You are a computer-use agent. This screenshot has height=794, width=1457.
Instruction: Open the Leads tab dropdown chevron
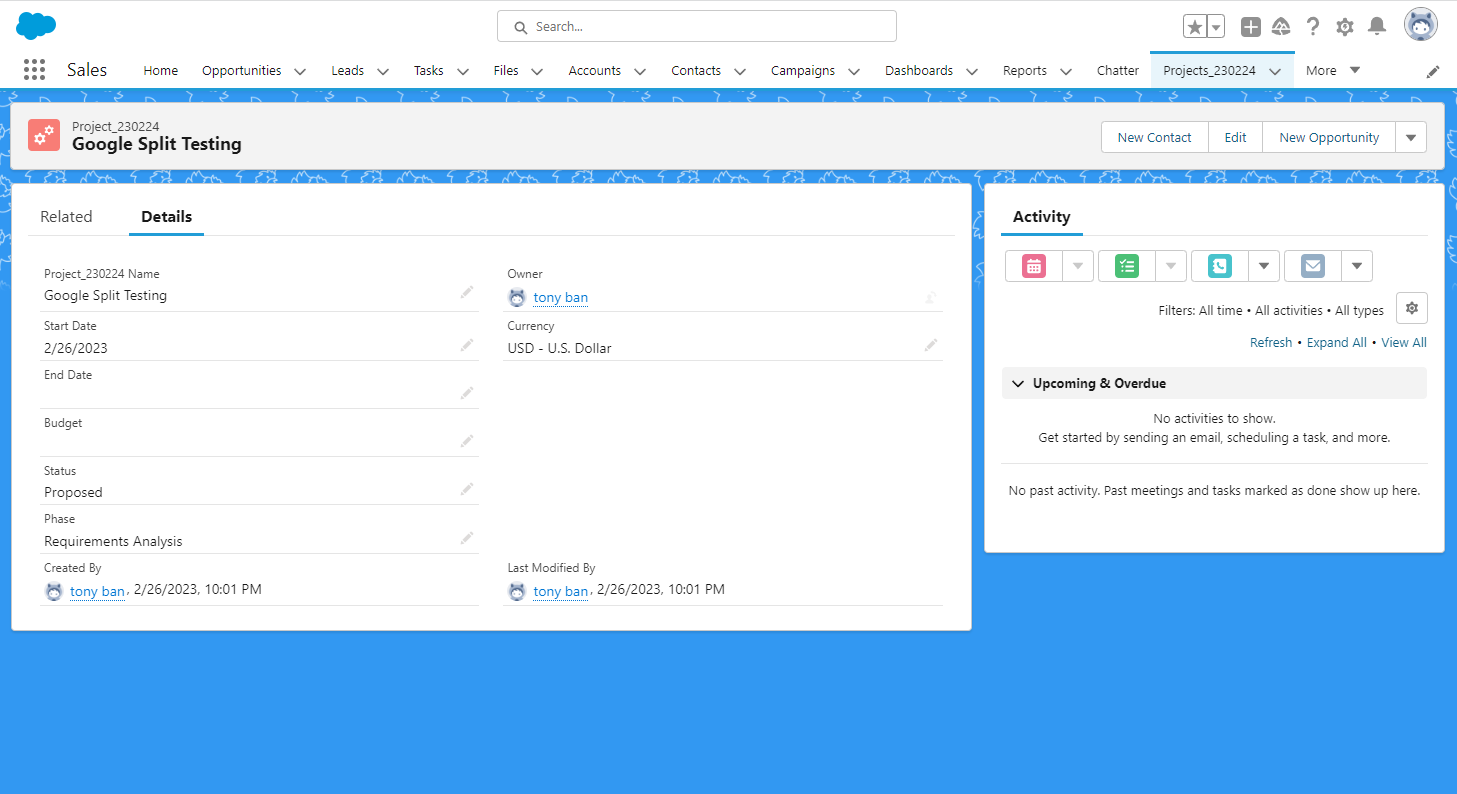tap(383, 71)
